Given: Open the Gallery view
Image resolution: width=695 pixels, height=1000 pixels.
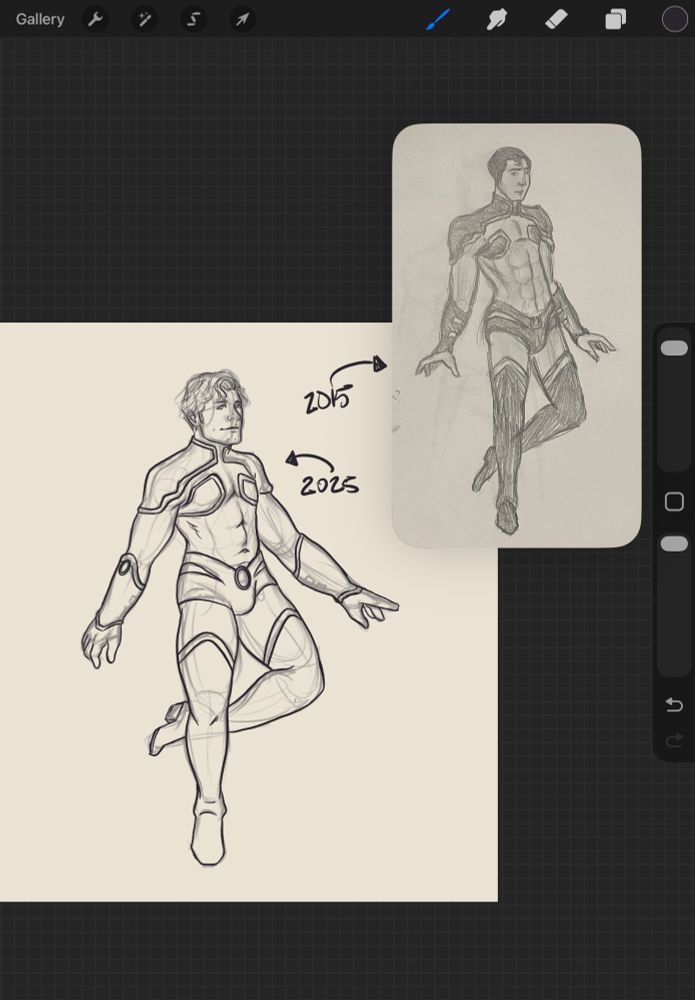Looking at the screenshot, I should tap(40, 20).
